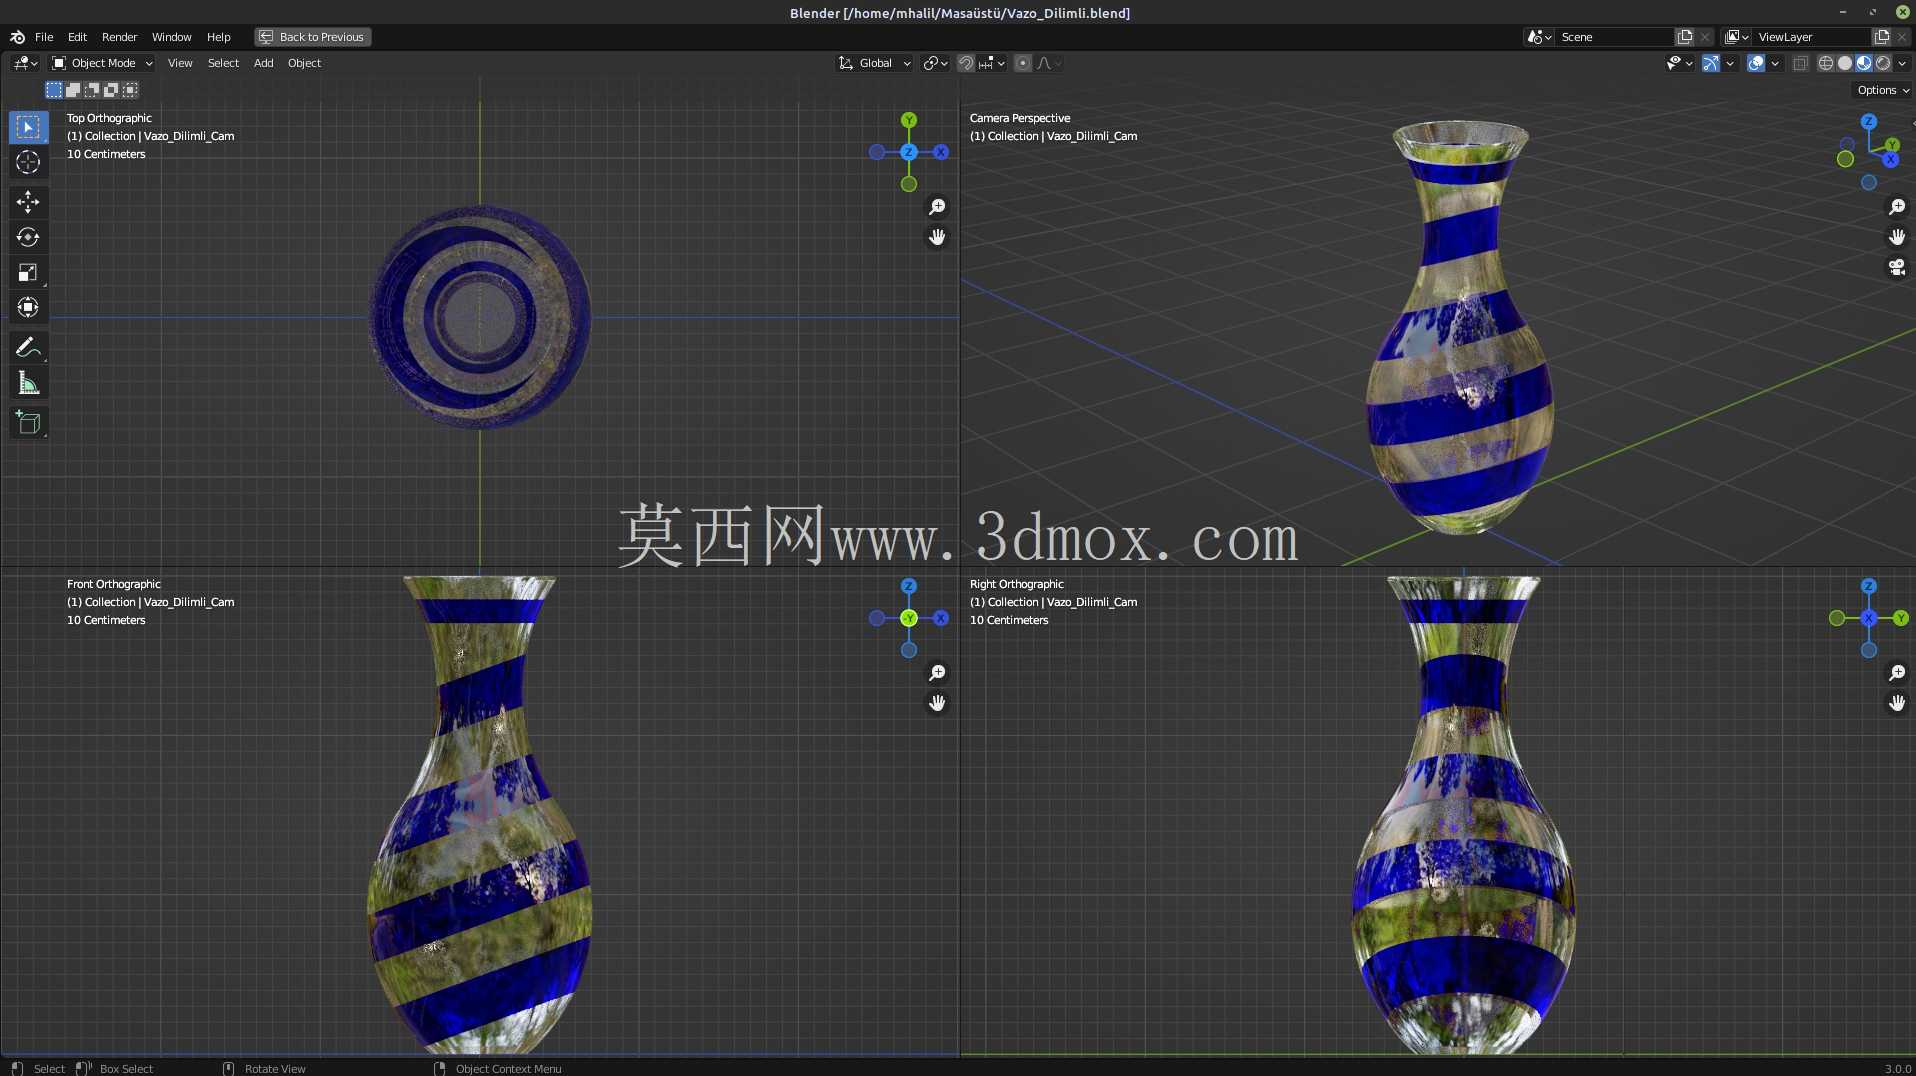Open the pivot point dropdown
This screenshot has width=1916, height=1076.
coord(936,63)
